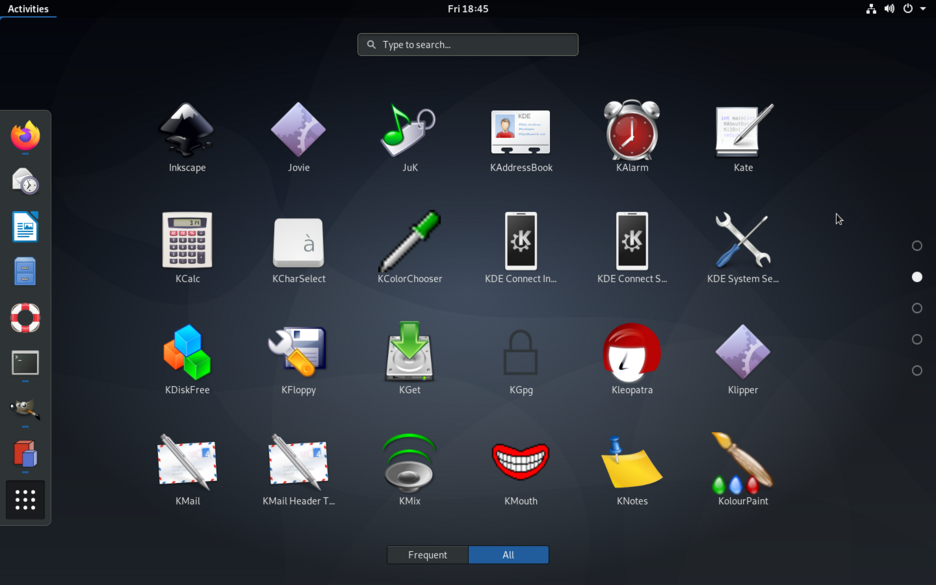This screenshot has width=936, height=585.
Task: Open the Files cabinet icon in the dock
Action: pyautogui.click(x=25, y=272)
